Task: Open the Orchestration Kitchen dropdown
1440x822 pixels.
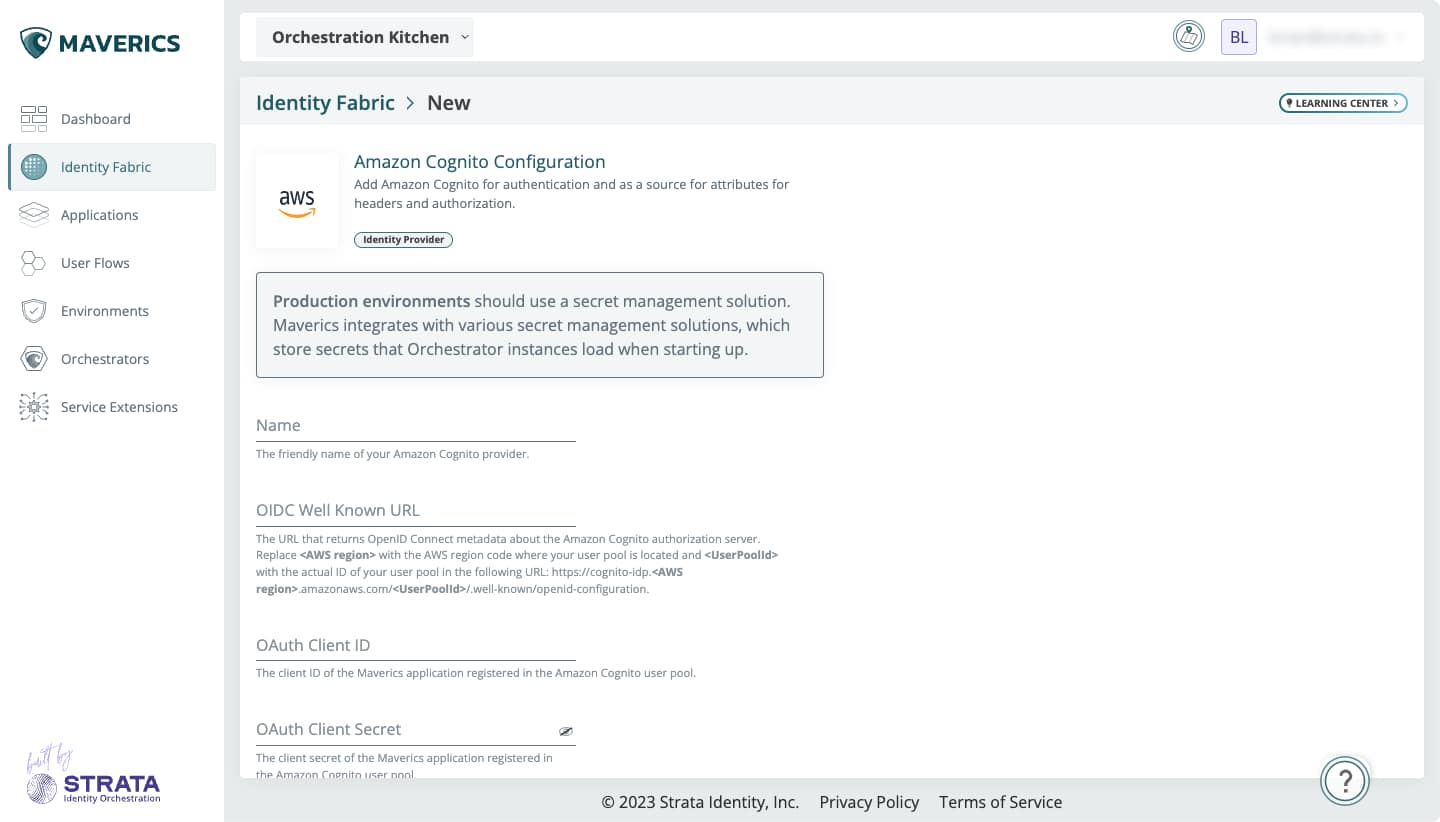Action: [365, 37]
